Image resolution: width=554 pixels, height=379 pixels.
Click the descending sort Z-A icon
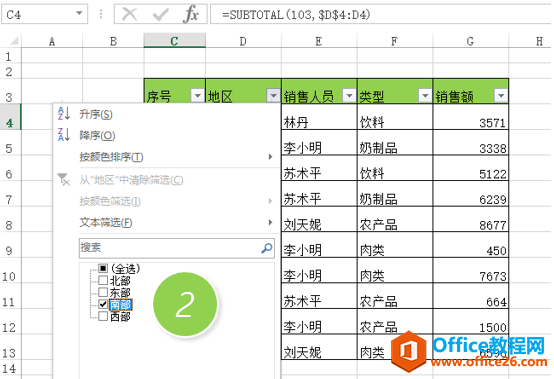tap(64, 135)
